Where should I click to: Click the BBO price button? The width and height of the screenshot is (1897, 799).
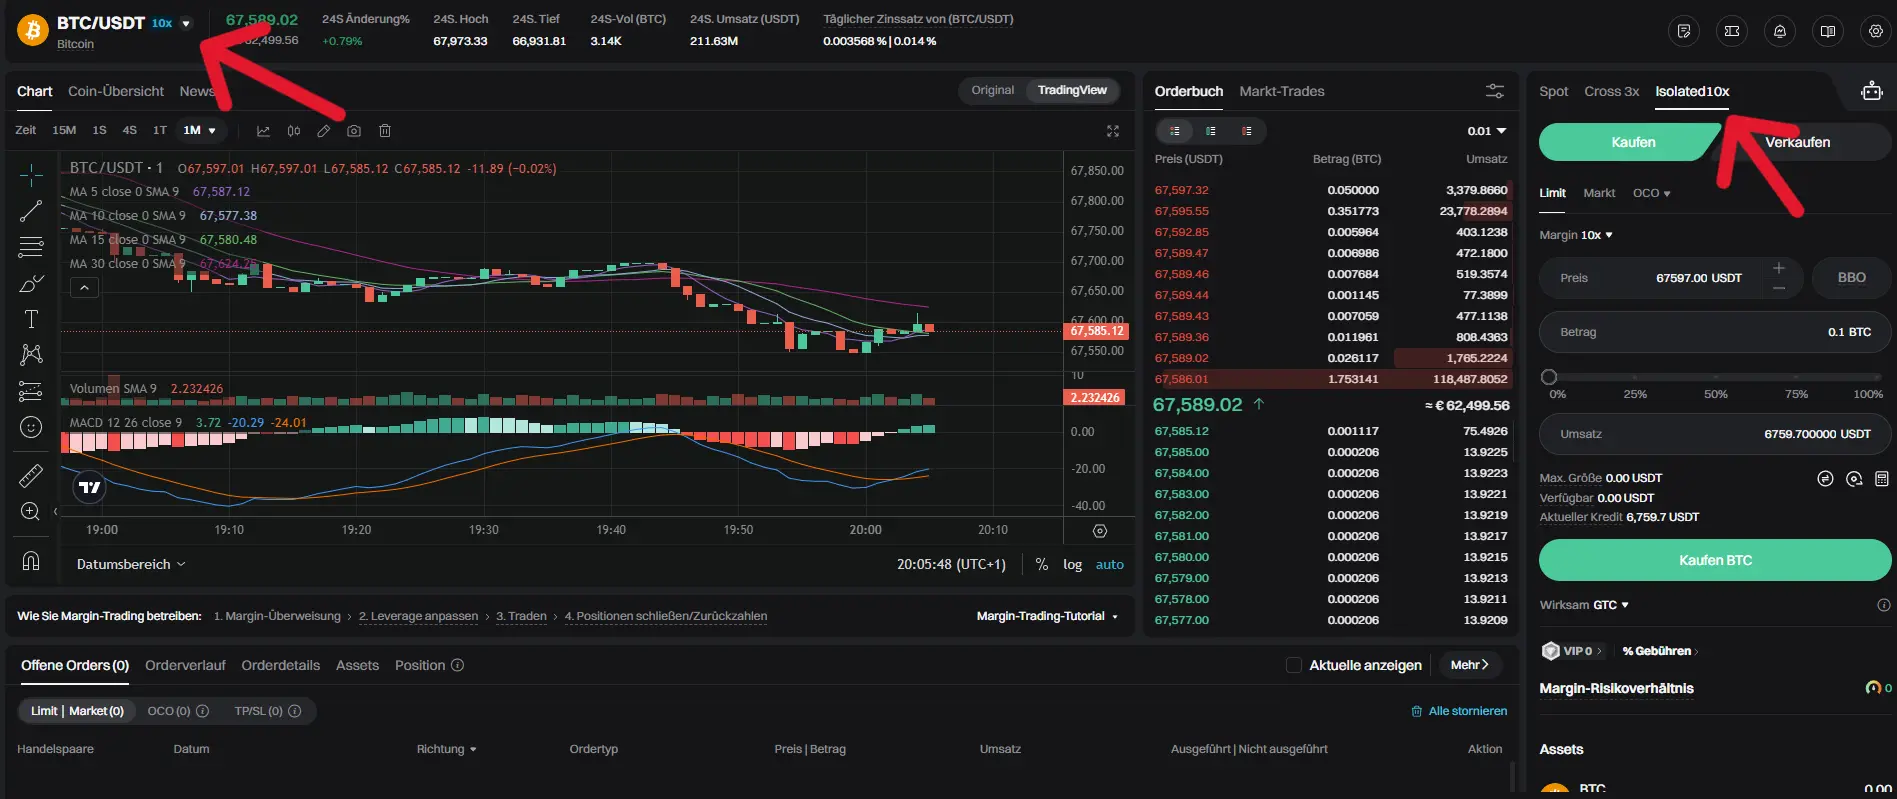1851,278
